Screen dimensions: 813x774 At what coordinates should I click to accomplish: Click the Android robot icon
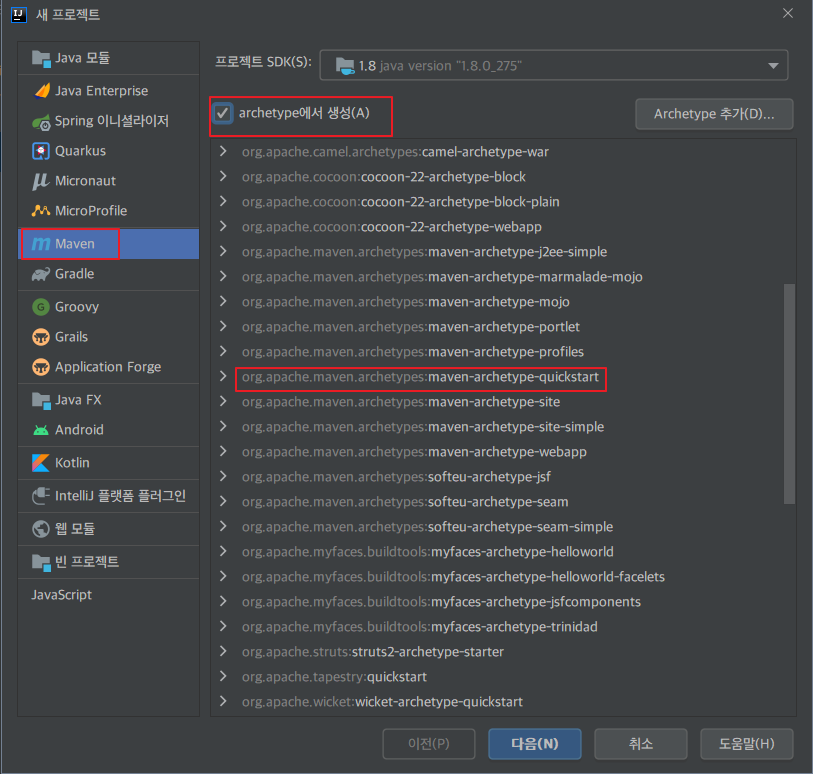pos(41,430)
